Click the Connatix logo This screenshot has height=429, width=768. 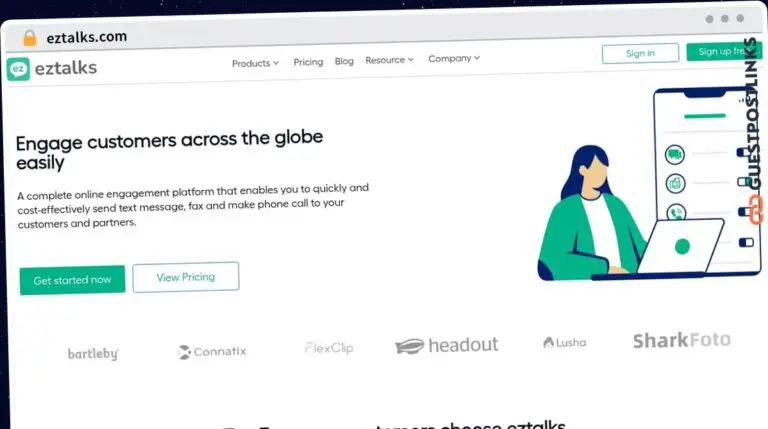point(212,352)
